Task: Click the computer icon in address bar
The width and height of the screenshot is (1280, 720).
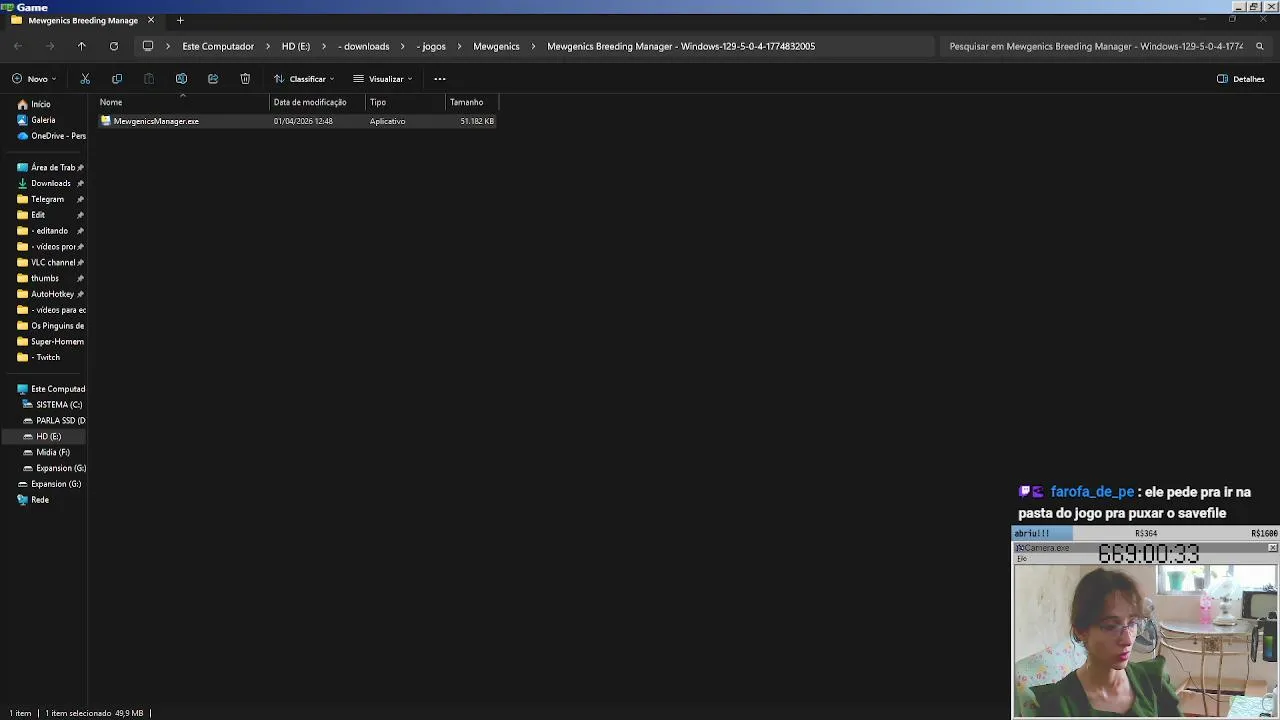Action: 148,46
